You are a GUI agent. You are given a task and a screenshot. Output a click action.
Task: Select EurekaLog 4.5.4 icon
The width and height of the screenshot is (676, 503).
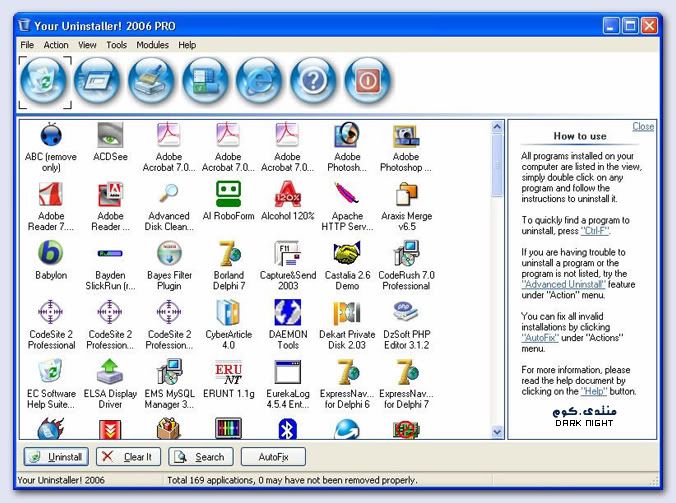point(288,372)
